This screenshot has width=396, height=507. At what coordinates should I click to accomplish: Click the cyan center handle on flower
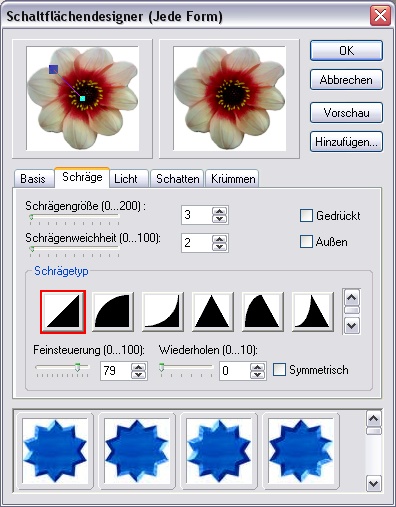(82, 98)
